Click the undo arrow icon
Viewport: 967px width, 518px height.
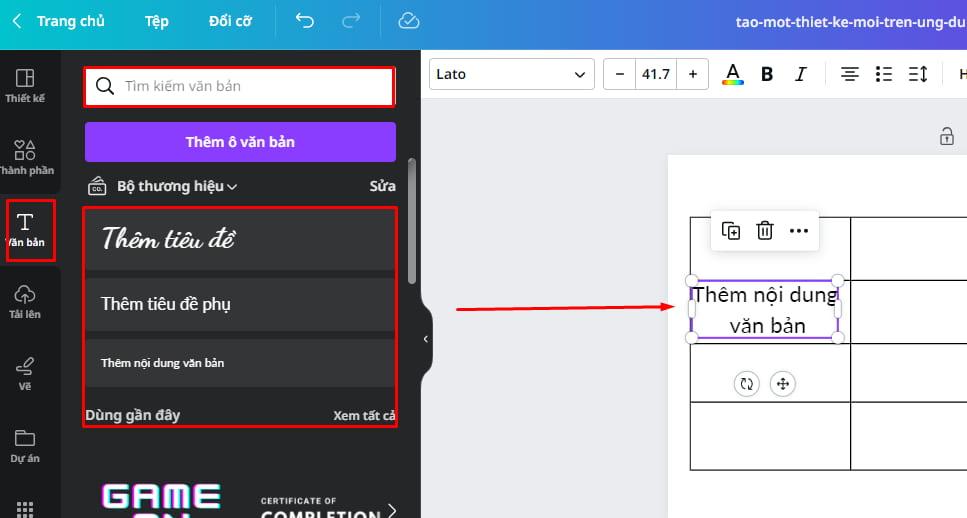pyautogui.click(x=305, y=22)
